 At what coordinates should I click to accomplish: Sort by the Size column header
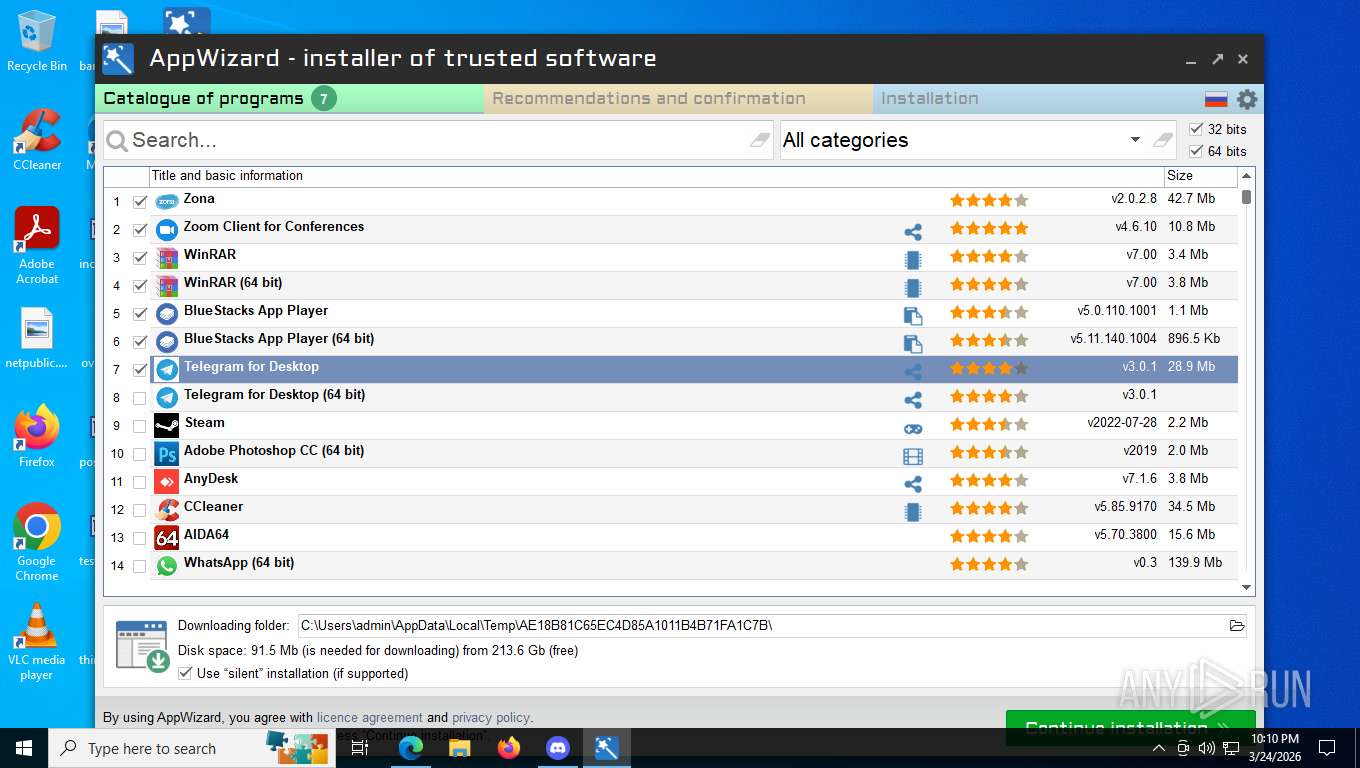pyautogui.click(x=1200, y=176)
